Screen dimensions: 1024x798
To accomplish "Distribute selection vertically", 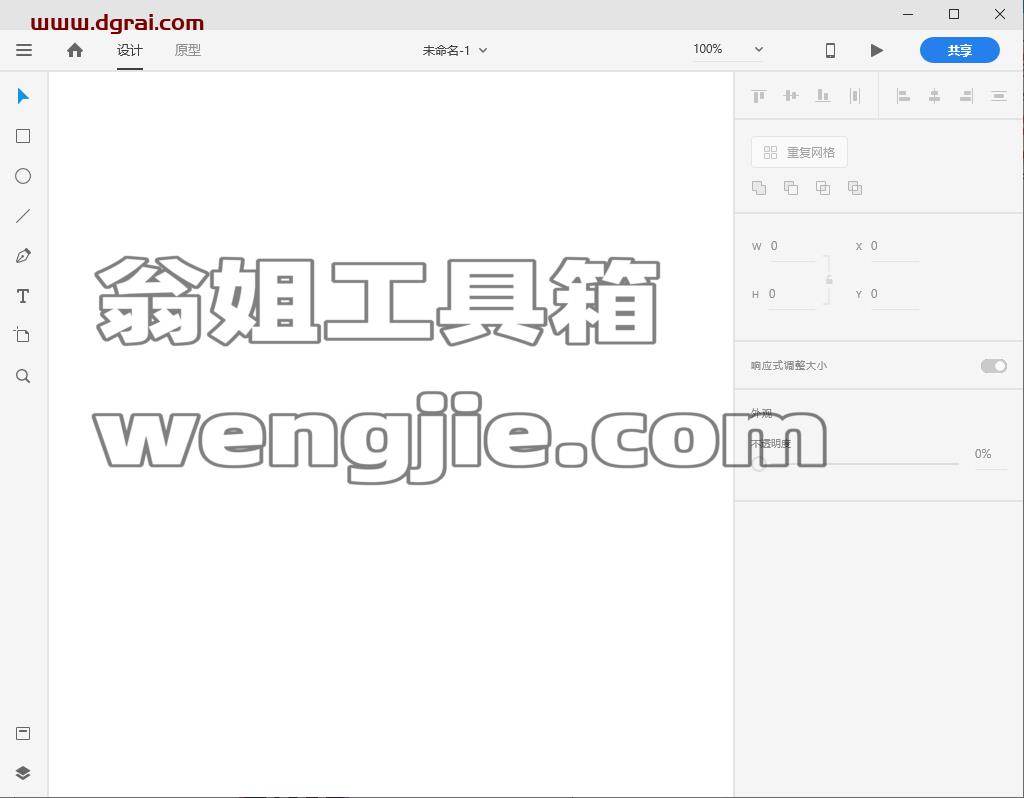I will [x=999, y=97].
